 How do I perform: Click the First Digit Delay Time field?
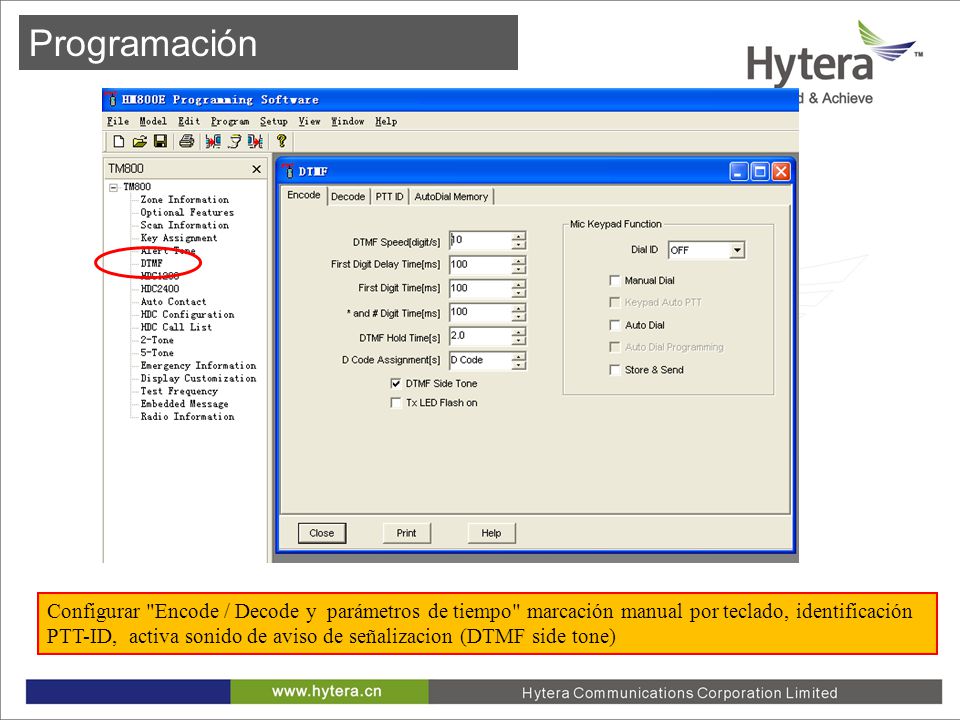481,265
